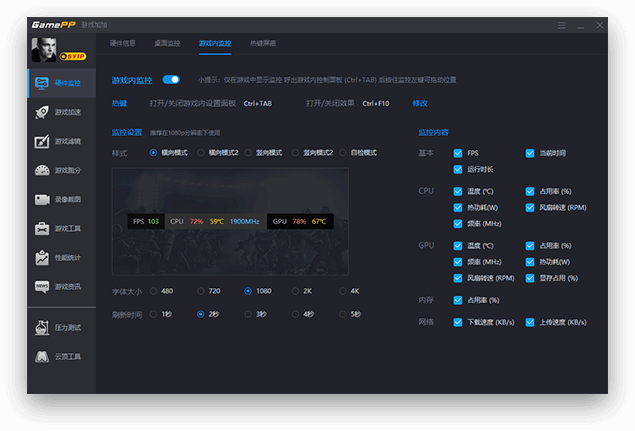Uncheck the FPS checkbox
Image resolution: width=635 pixels, height=431 pixels.
tap(458, 153)
